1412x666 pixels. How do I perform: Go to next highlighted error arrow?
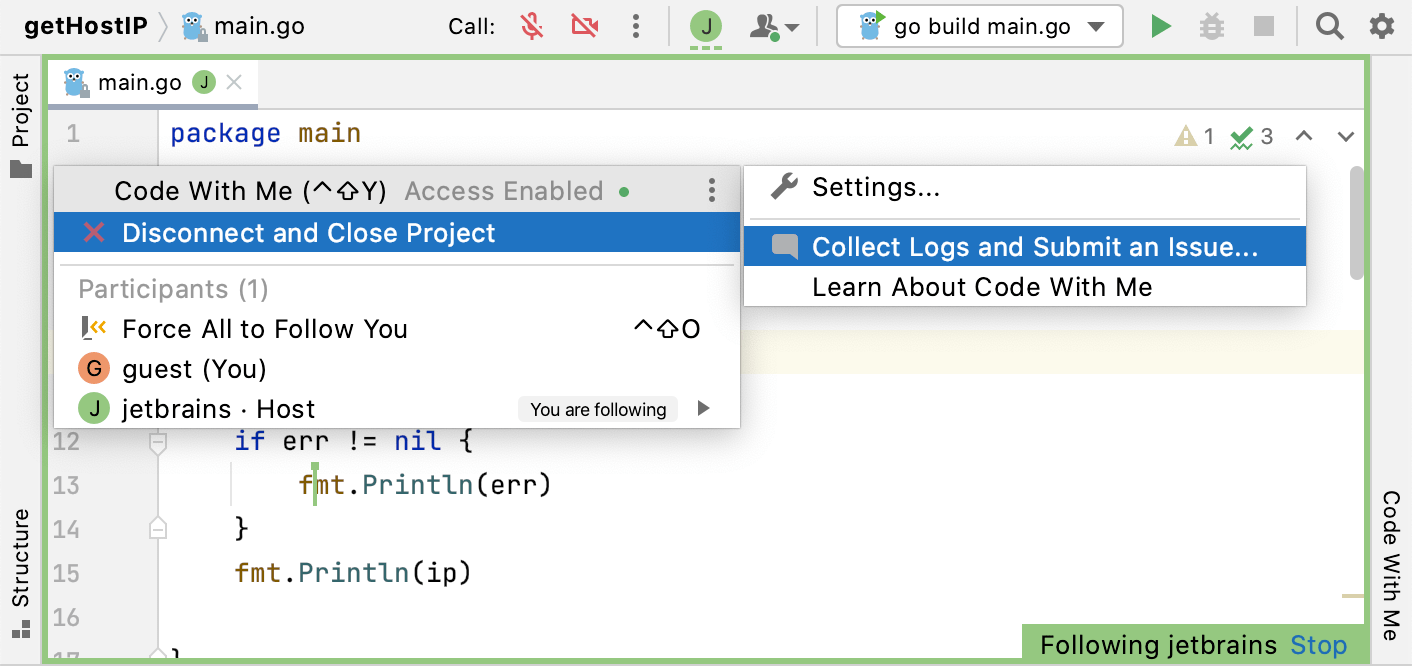click(x=1345, y=137)
